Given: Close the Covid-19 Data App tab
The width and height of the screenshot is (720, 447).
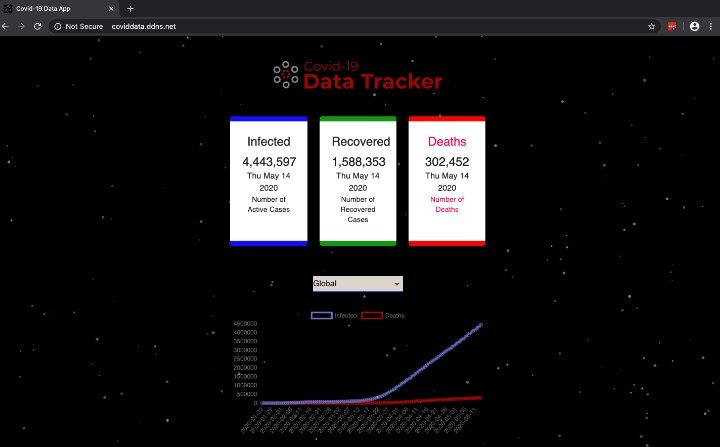Looking at the screenshot, I should tap(111, 9).
